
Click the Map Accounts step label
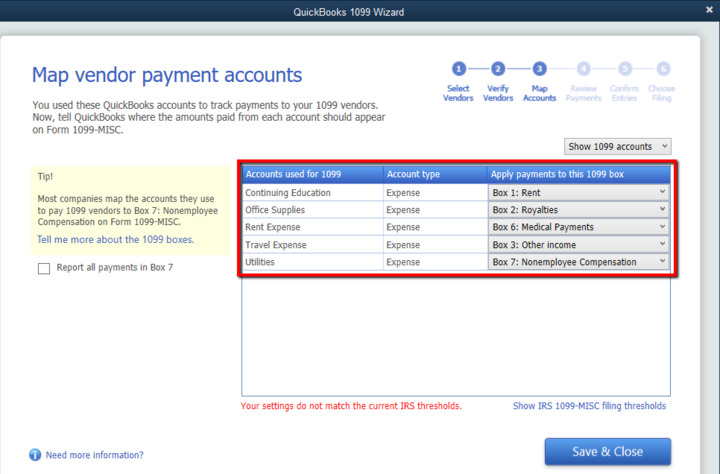point(539,93)
